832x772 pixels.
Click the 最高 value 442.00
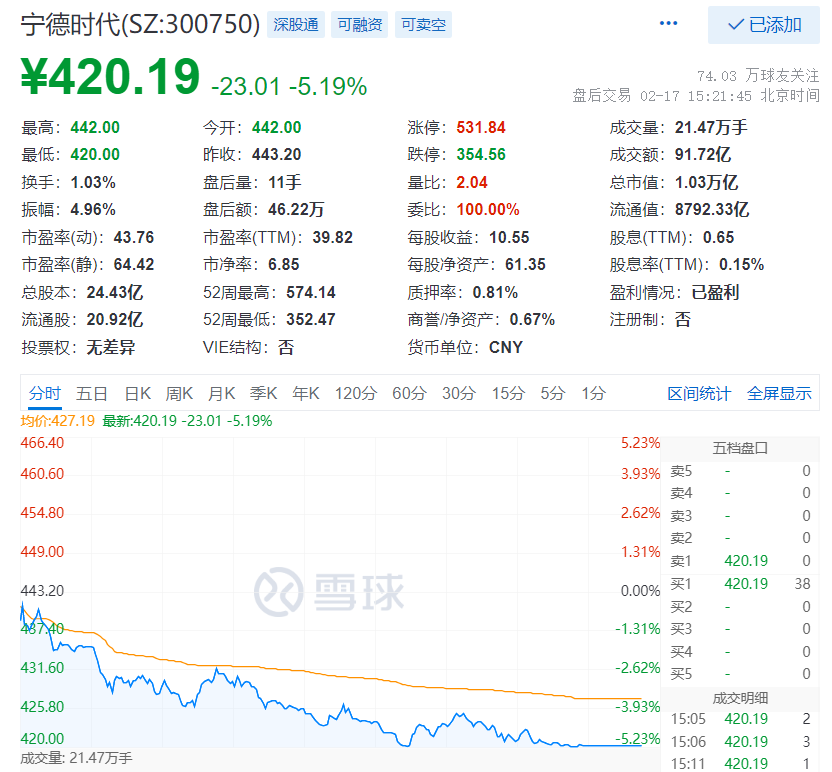click(x=95, y=127)
